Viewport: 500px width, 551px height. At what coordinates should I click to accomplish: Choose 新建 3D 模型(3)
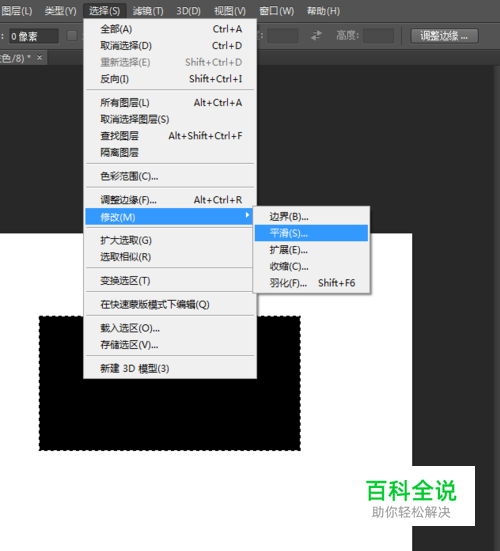[170, 368]
